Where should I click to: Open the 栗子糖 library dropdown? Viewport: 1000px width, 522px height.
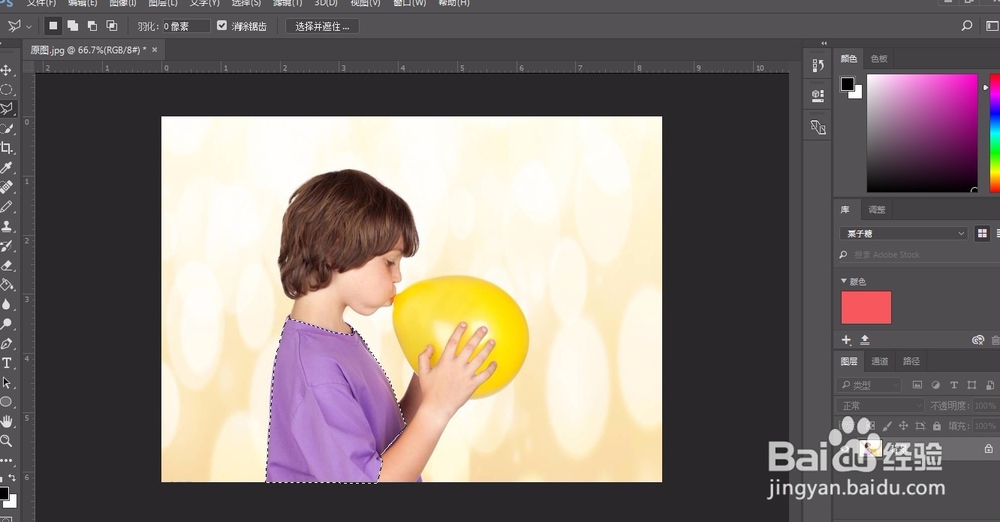click(x=904, y=234)
